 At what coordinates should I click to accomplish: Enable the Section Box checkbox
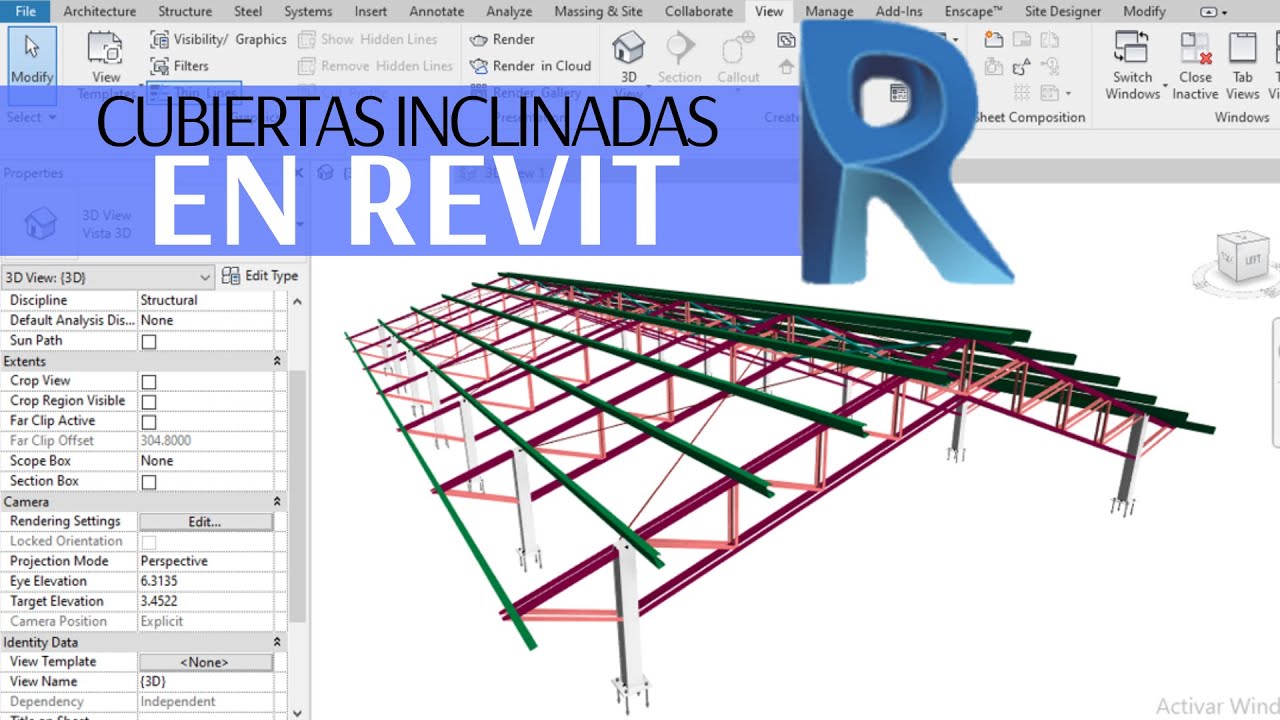click(x=149, y=481)
